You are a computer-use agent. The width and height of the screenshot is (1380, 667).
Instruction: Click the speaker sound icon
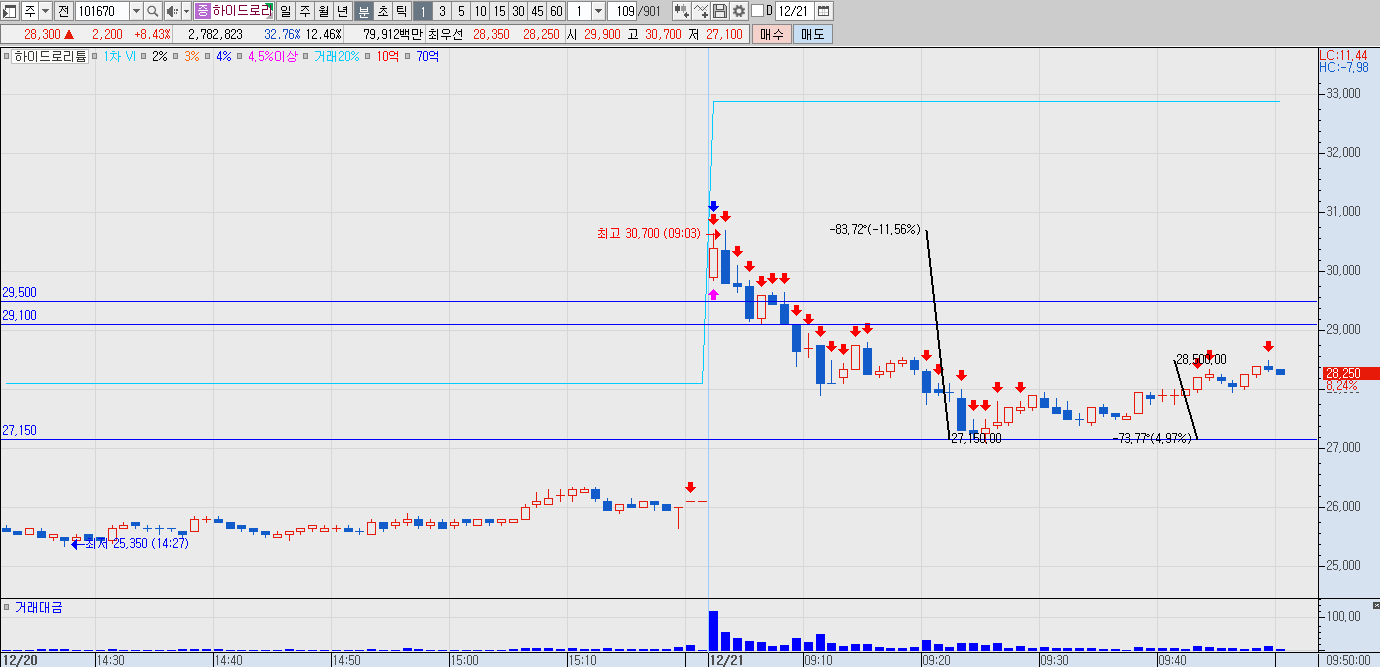tap(171, 11)
